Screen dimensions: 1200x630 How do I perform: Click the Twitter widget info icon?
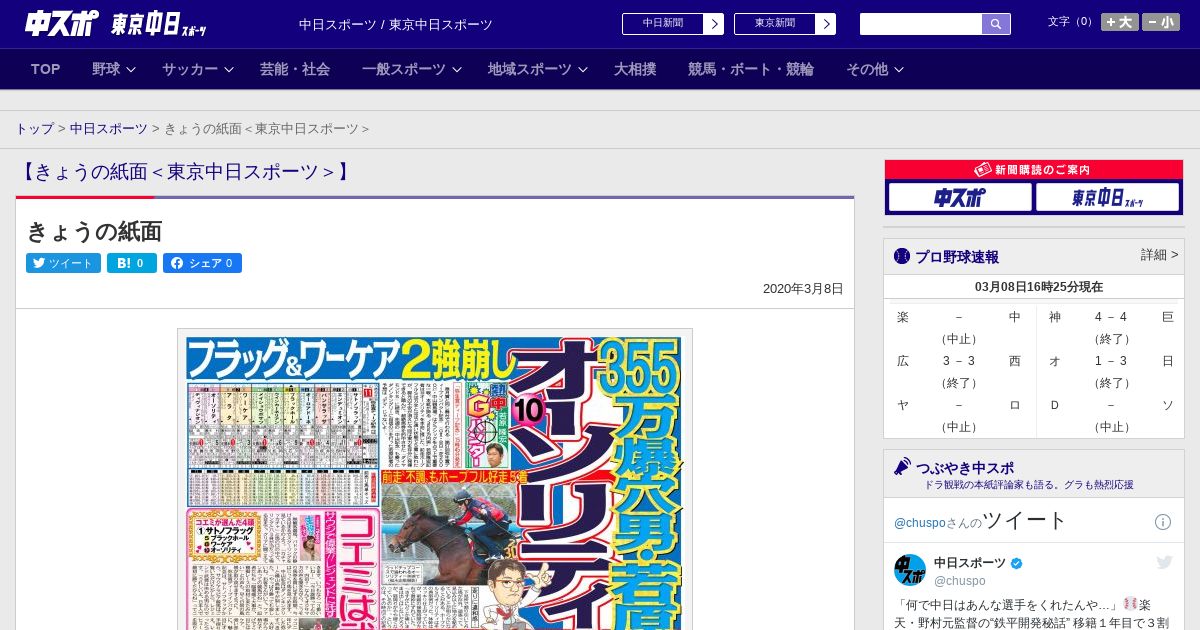[1163, 522]
